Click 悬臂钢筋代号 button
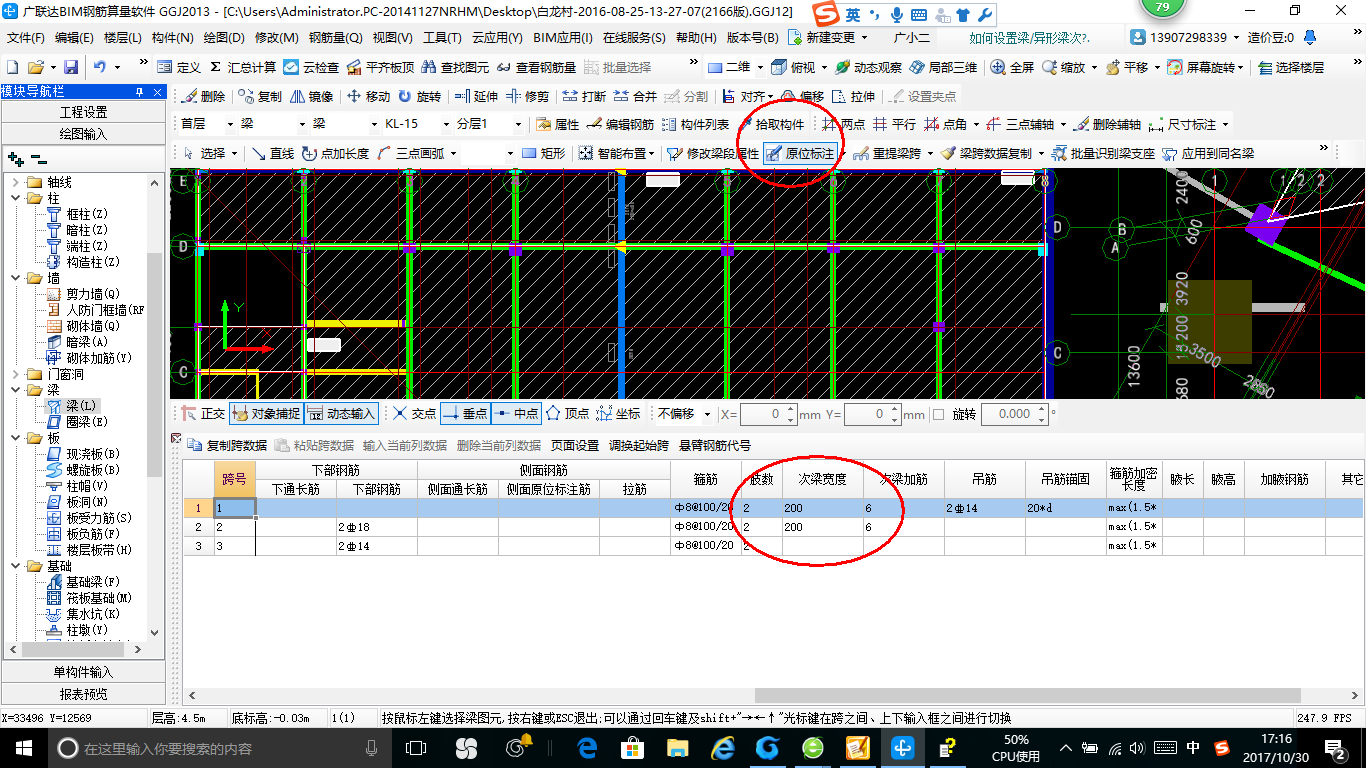Screen dimensions: 1366x768 pos(715,445)
